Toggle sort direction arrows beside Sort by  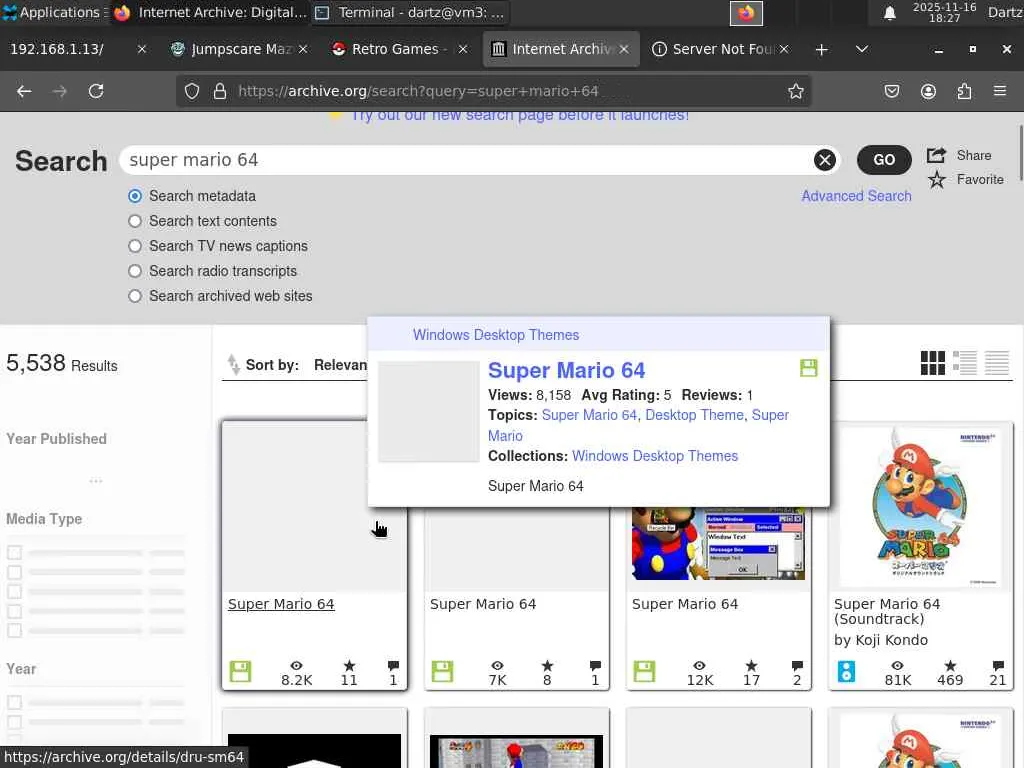coord(233,364)
